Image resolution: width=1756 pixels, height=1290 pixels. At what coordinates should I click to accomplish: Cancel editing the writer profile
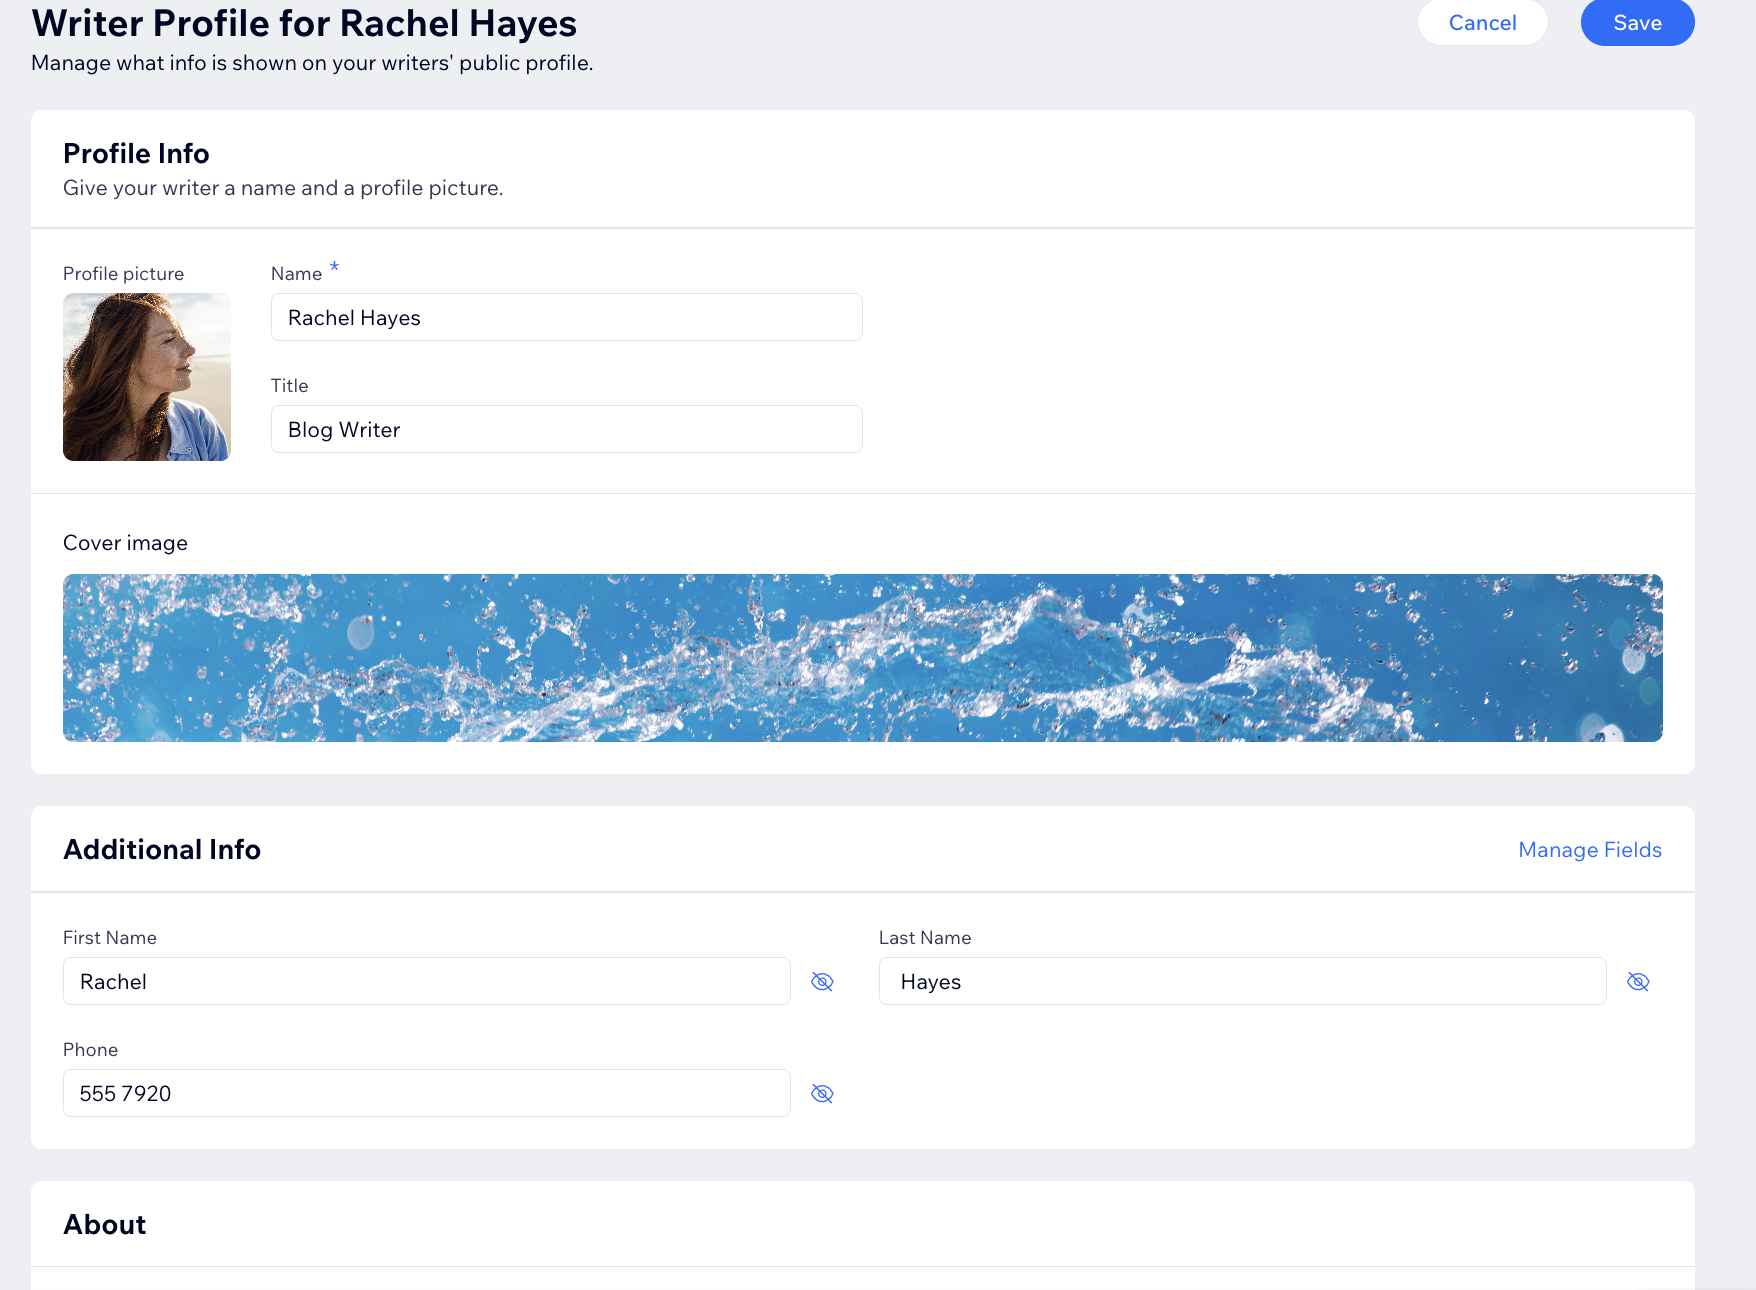tap(1482, 22)
